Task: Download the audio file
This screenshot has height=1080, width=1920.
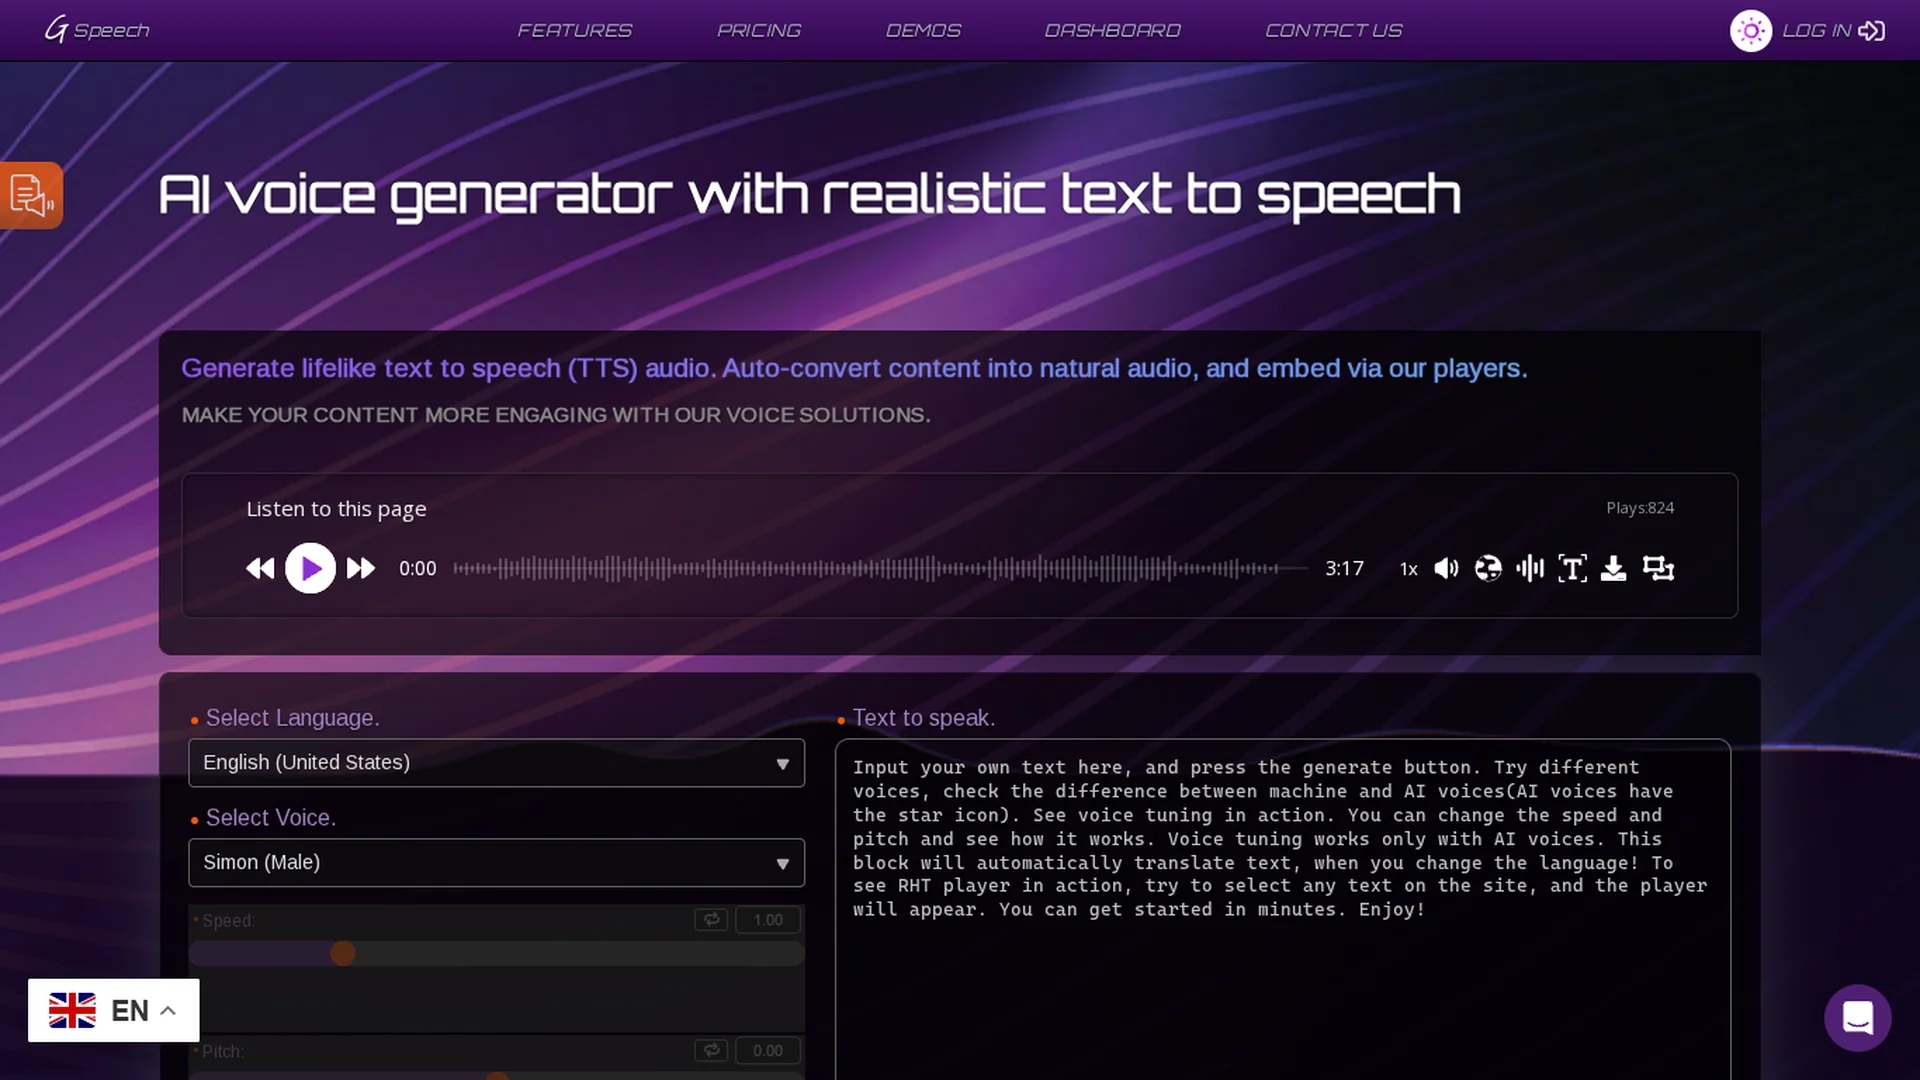Action: (1613, 568)
